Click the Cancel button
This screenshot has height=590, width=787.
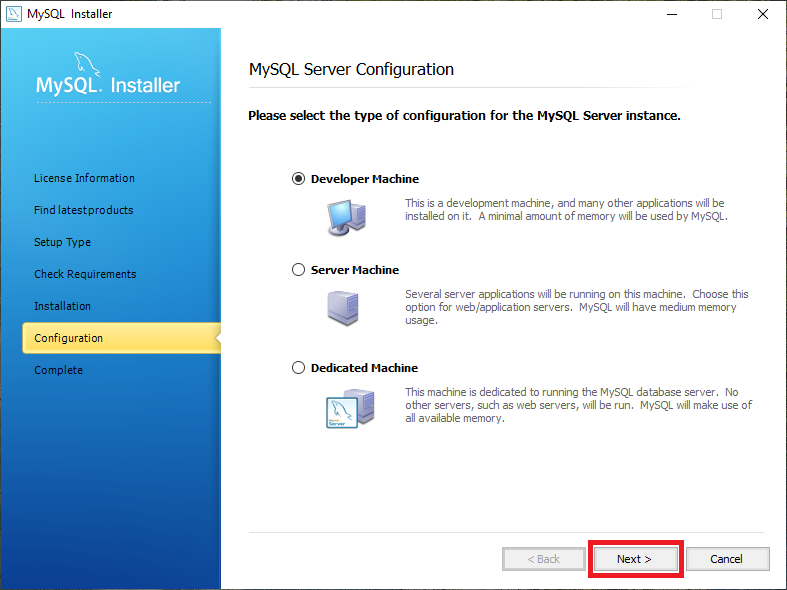coord(727,559)
